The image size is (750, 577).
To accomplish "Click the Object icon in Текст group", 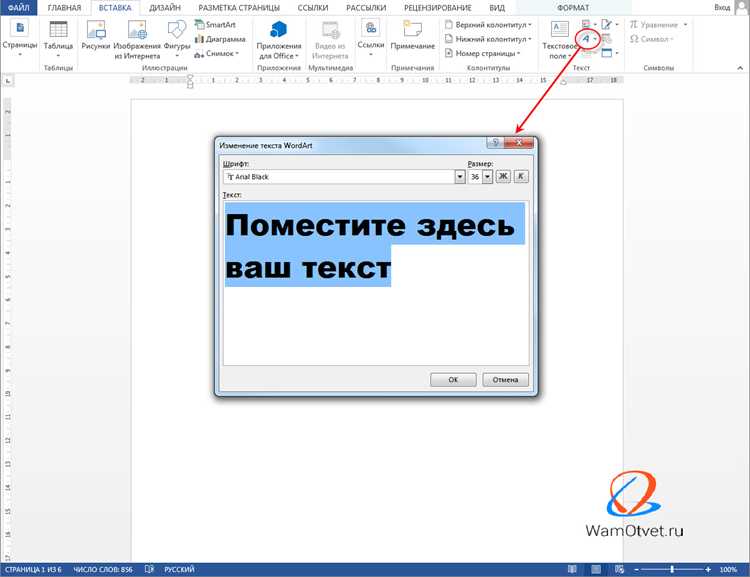I will coord(609,53).
